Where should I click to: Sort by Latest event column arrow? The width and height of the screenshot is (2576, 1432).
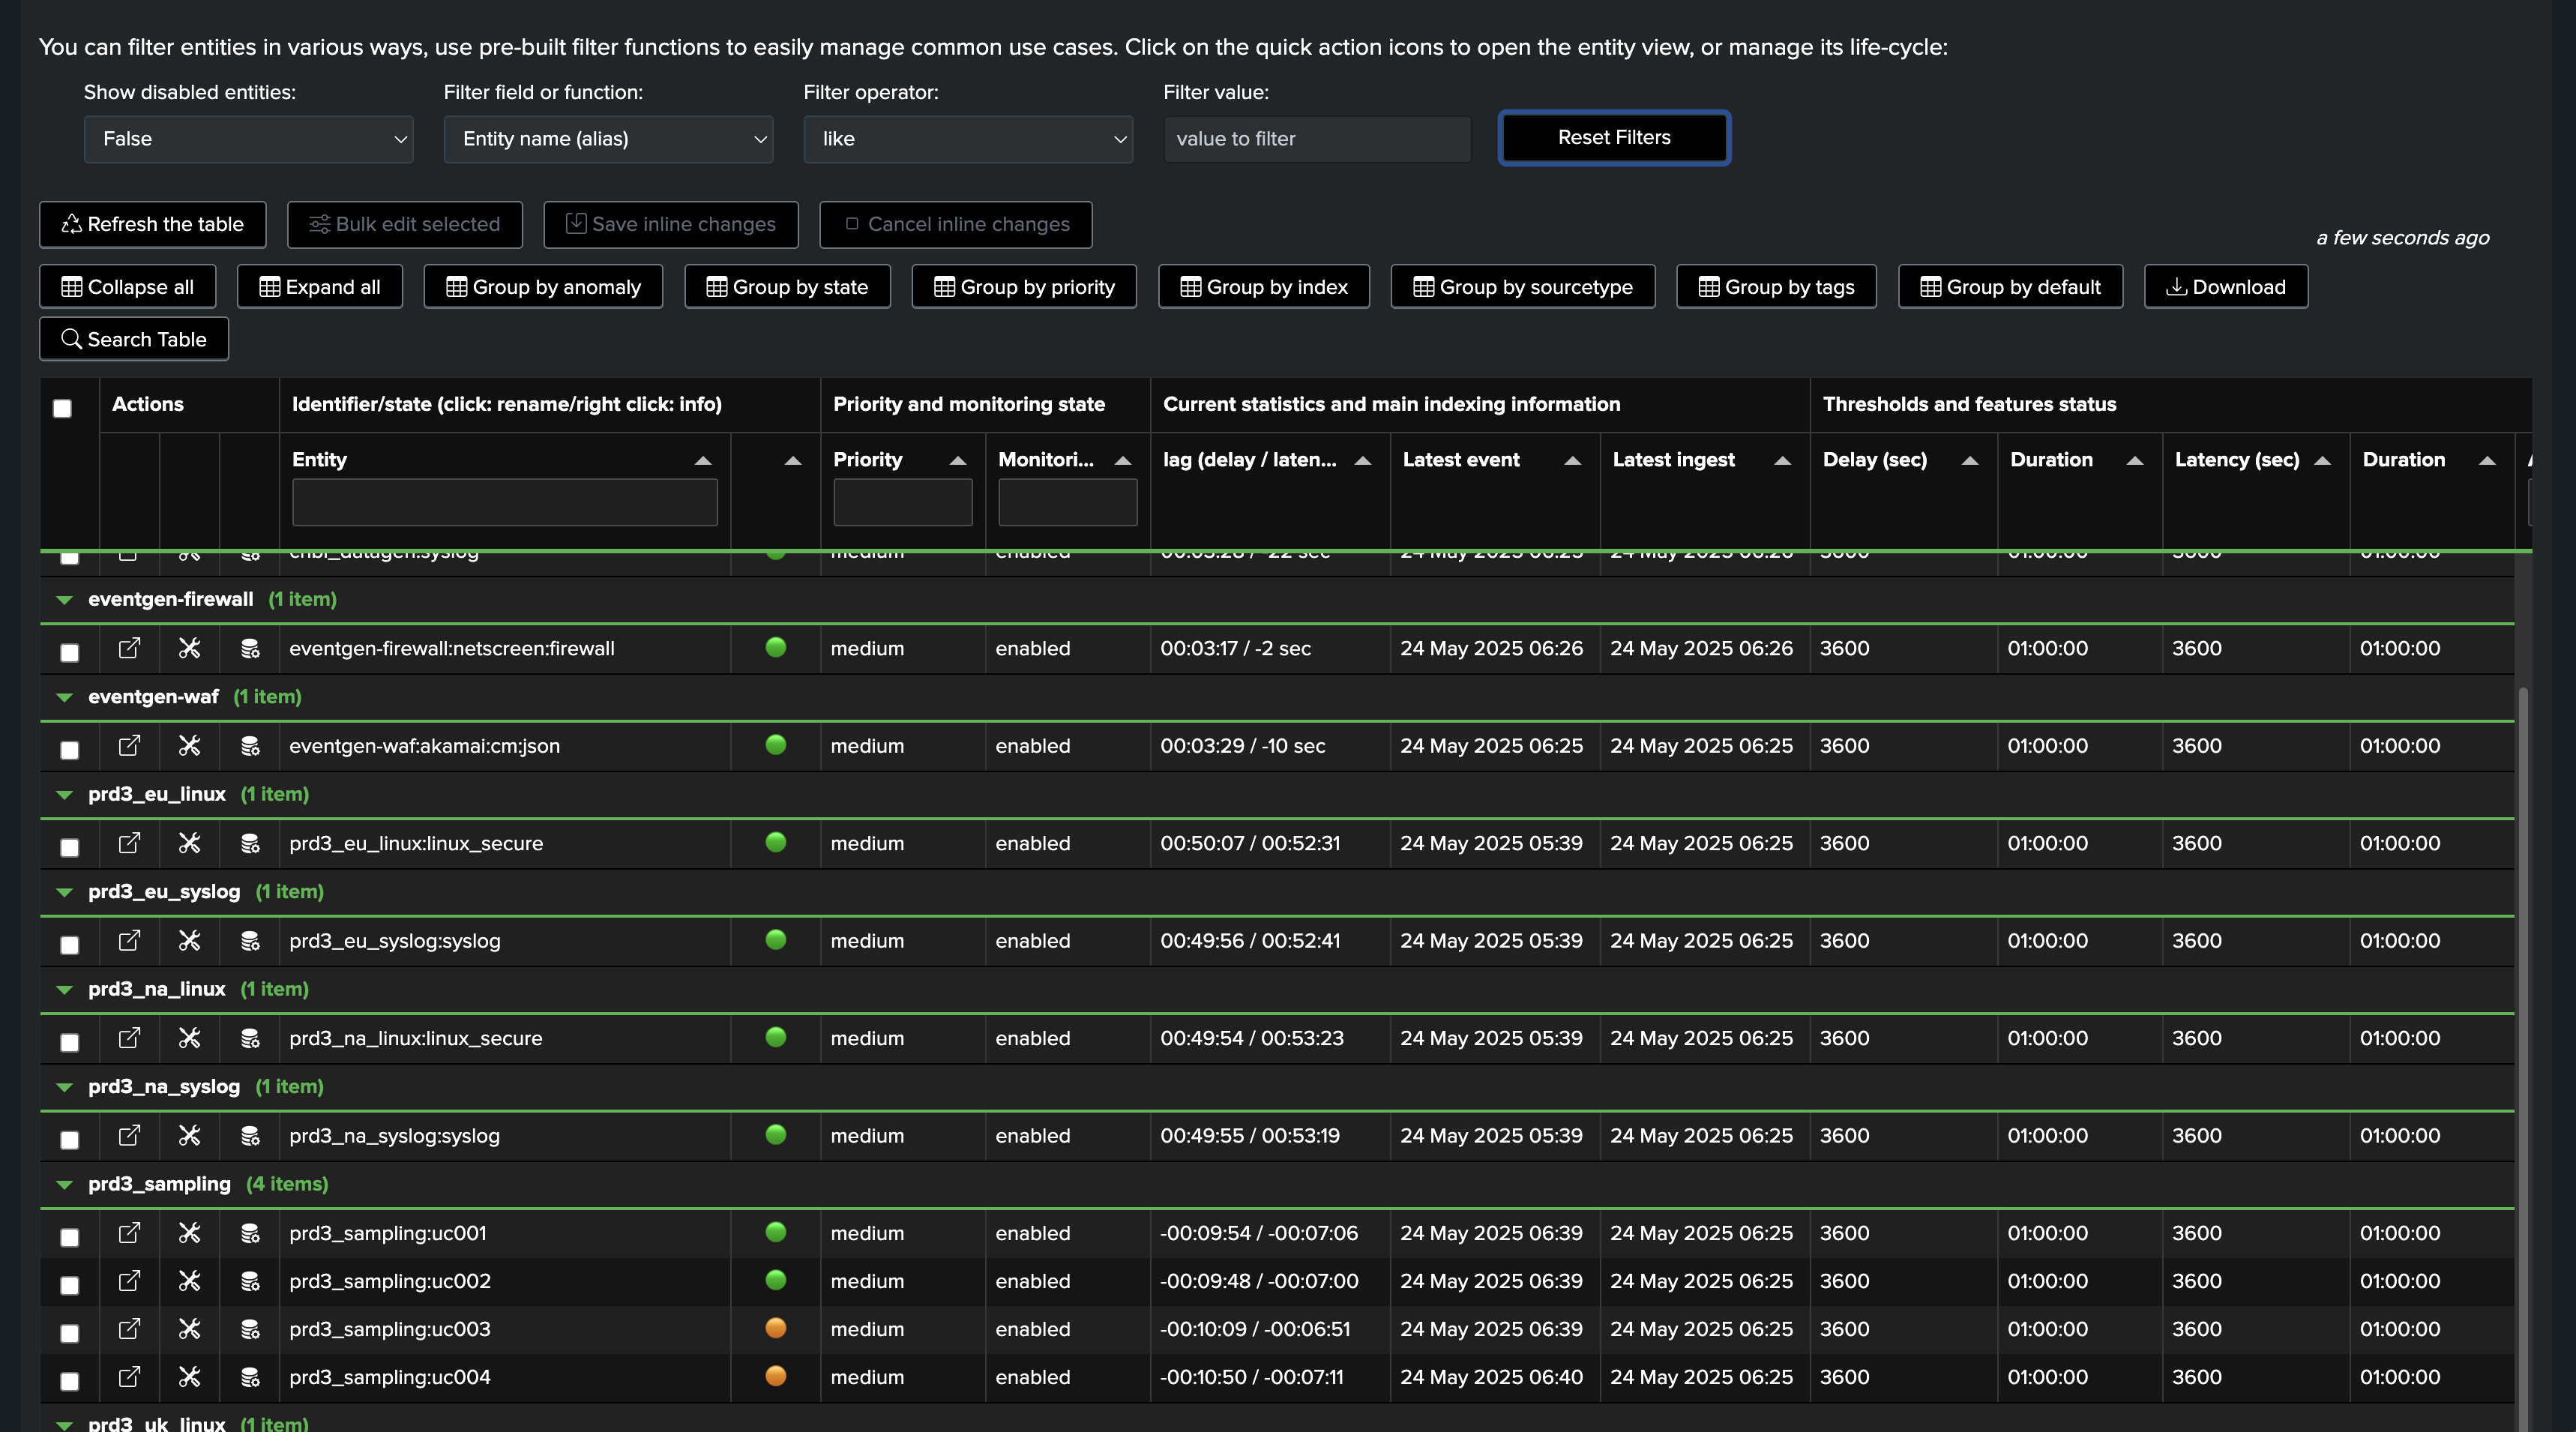(x=1572, y=460)
